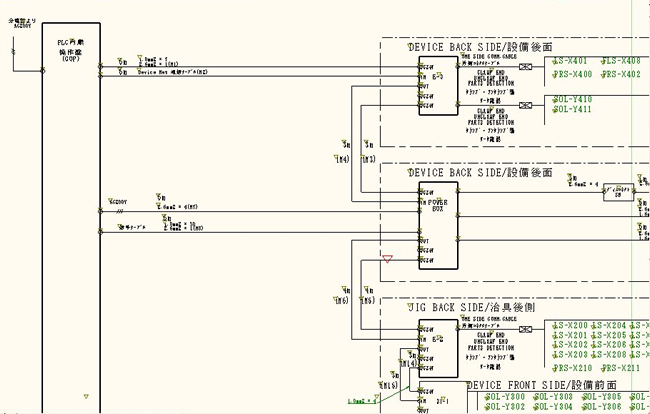Select the Device Net cable (W2) label
The width and height of the screenshot is (650, 414).
click(173, 72)
